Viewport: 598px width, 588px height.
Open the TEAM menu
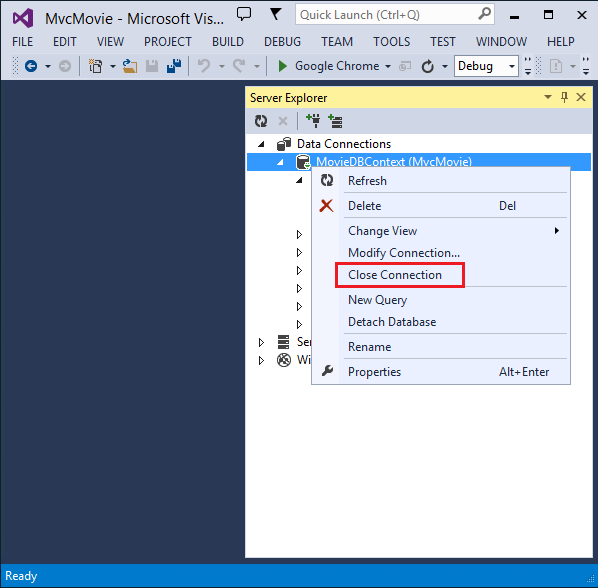tap(337, 42)
